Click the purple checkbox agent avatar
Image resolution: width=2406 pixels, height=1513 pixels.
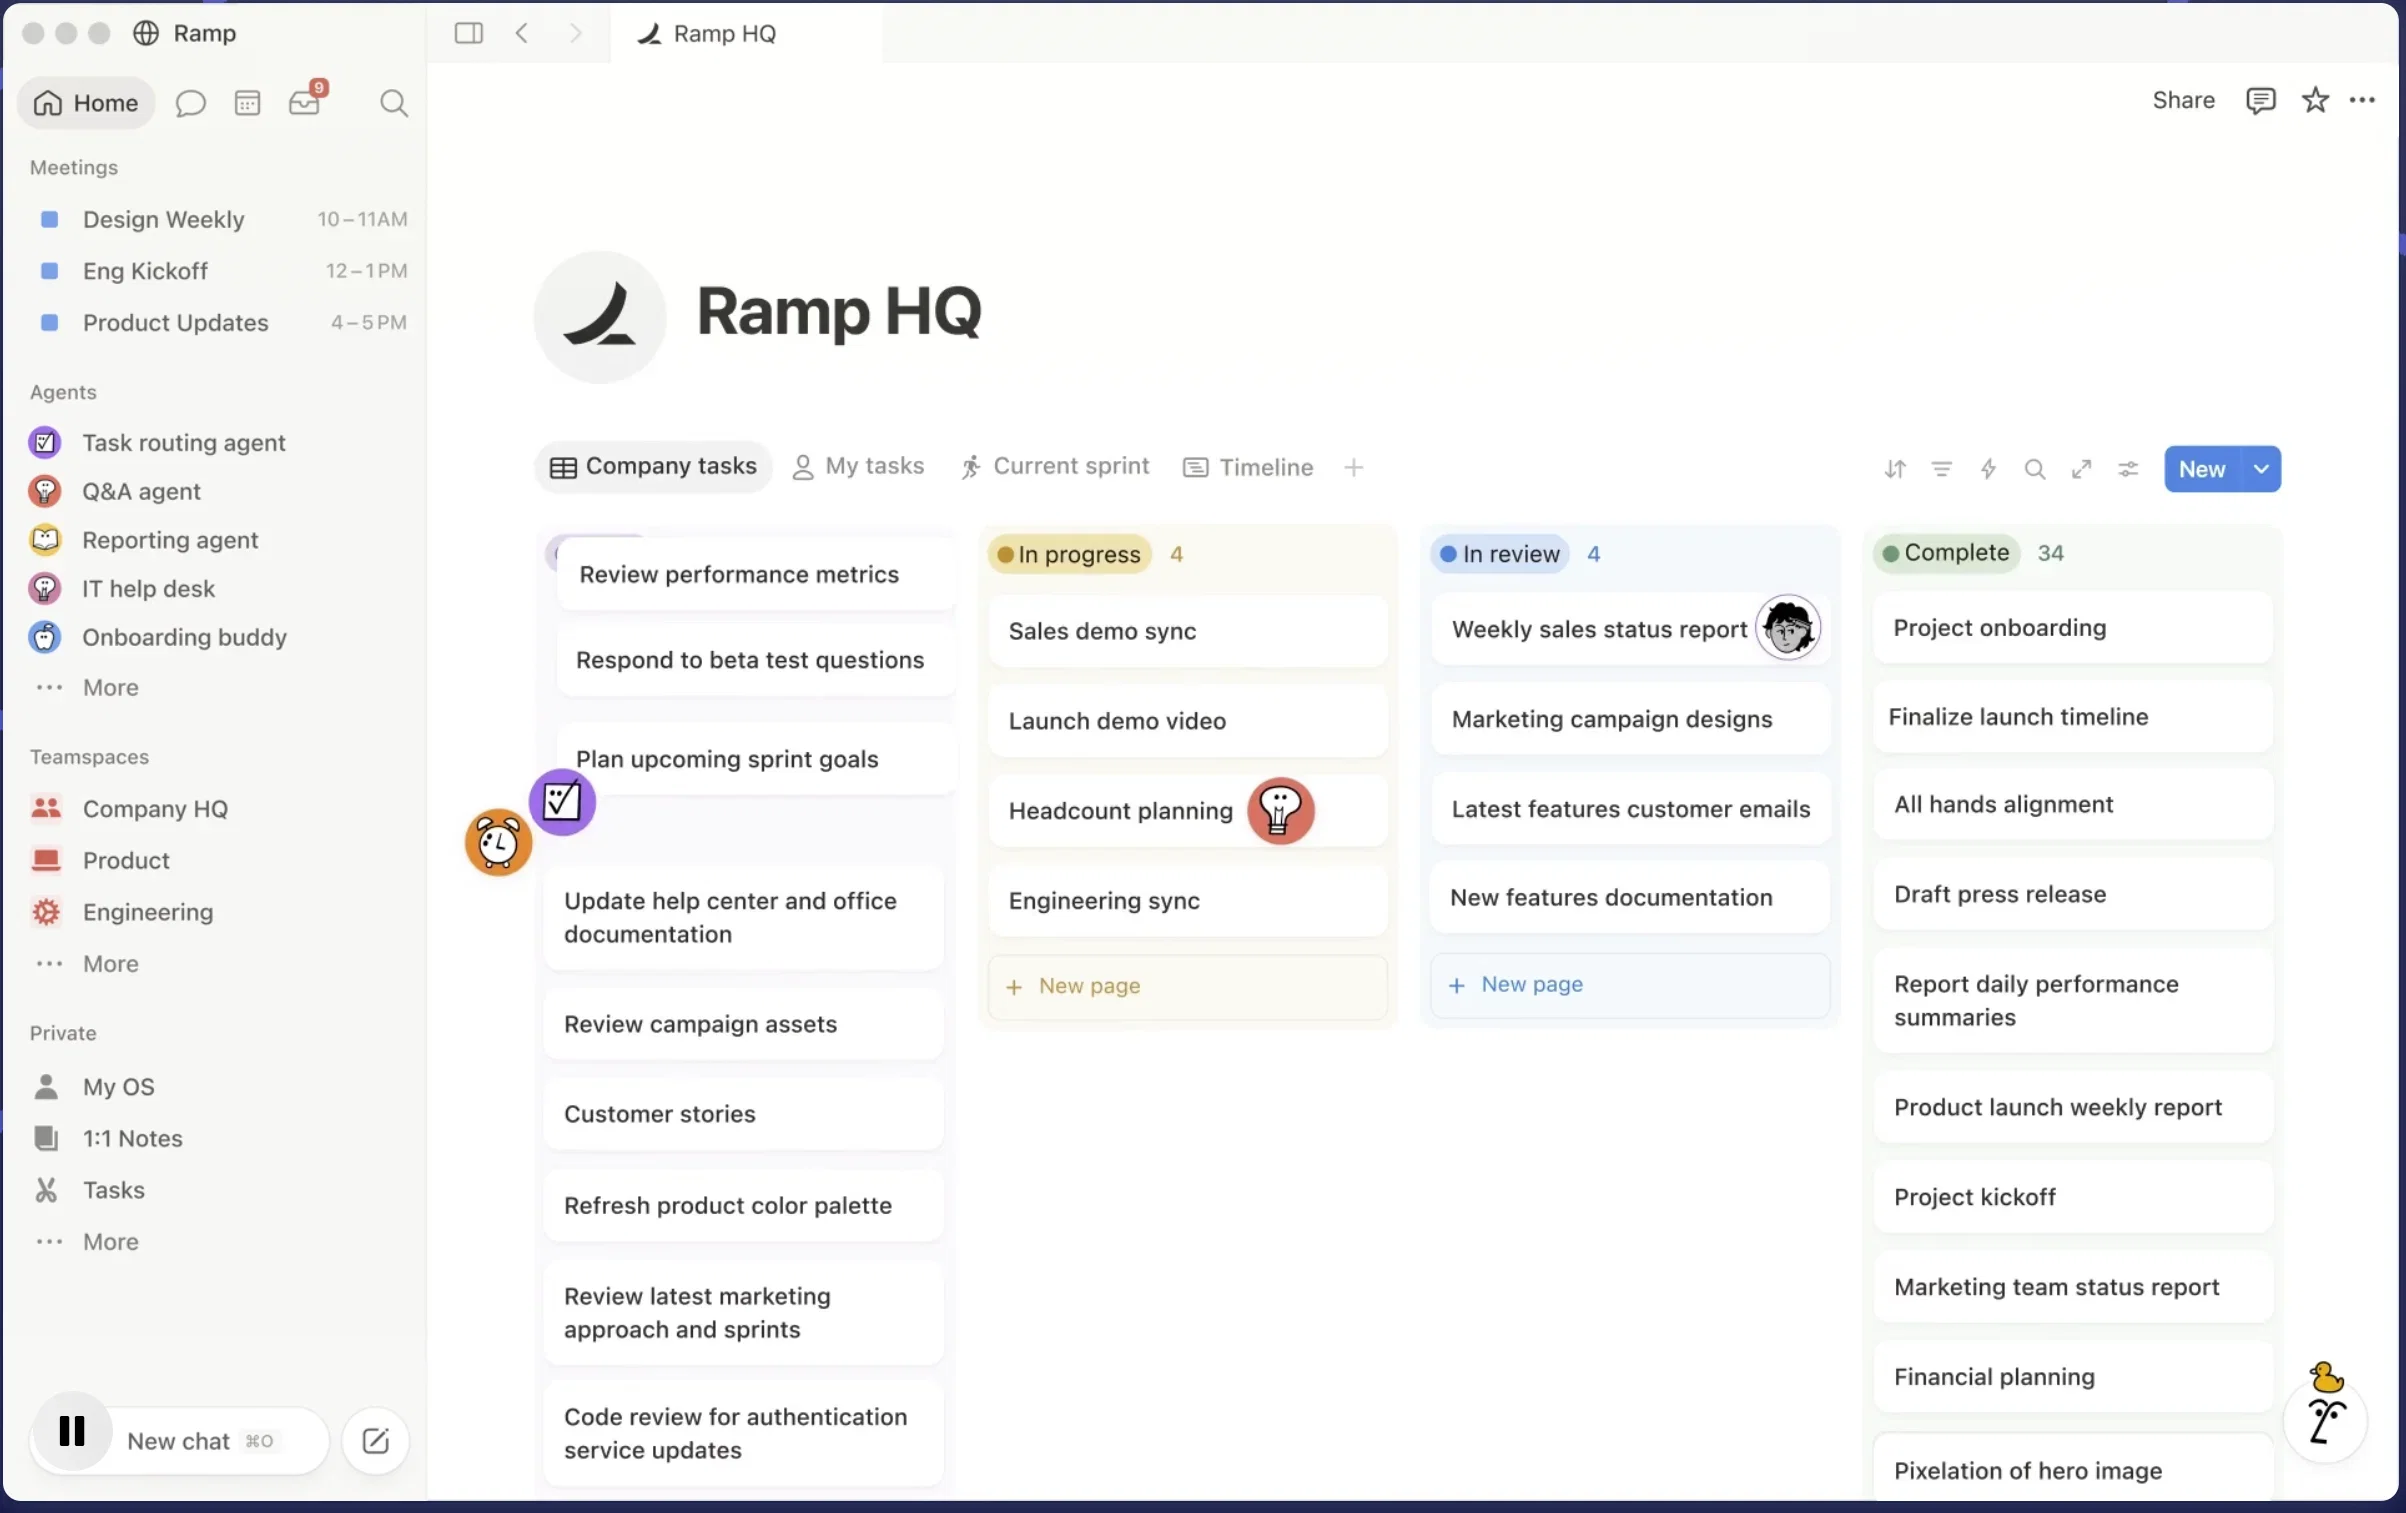[562, 801]
